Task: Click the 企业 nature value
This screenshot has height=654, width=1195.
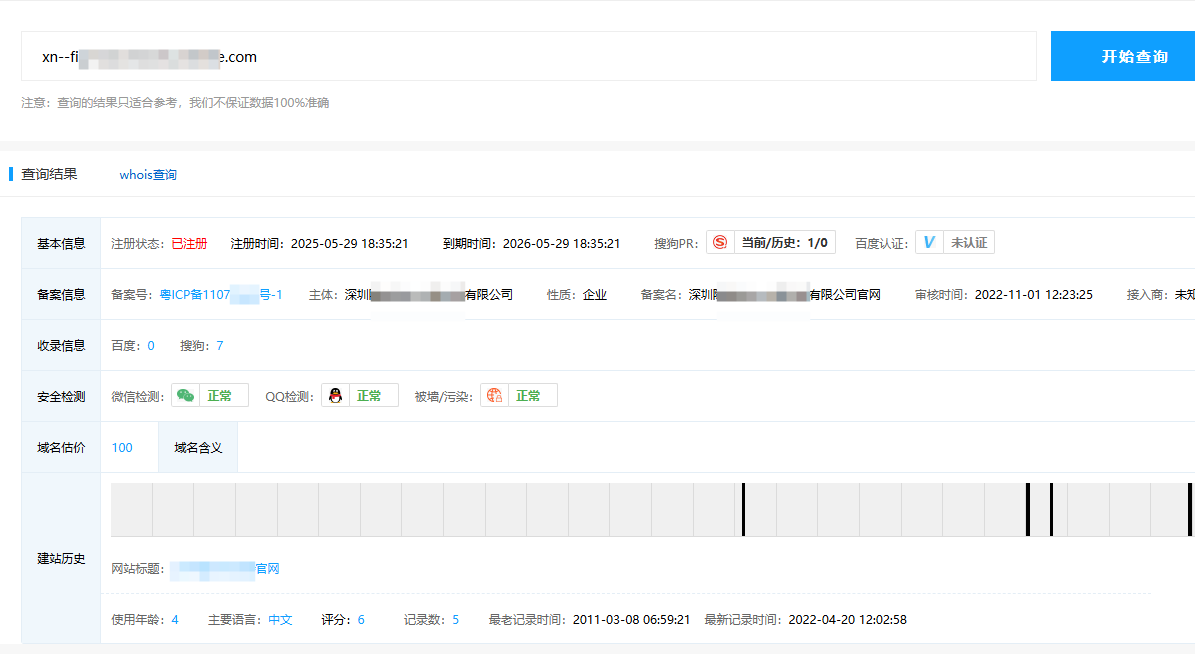Action: pyautogui.click(x=595, y=295)
